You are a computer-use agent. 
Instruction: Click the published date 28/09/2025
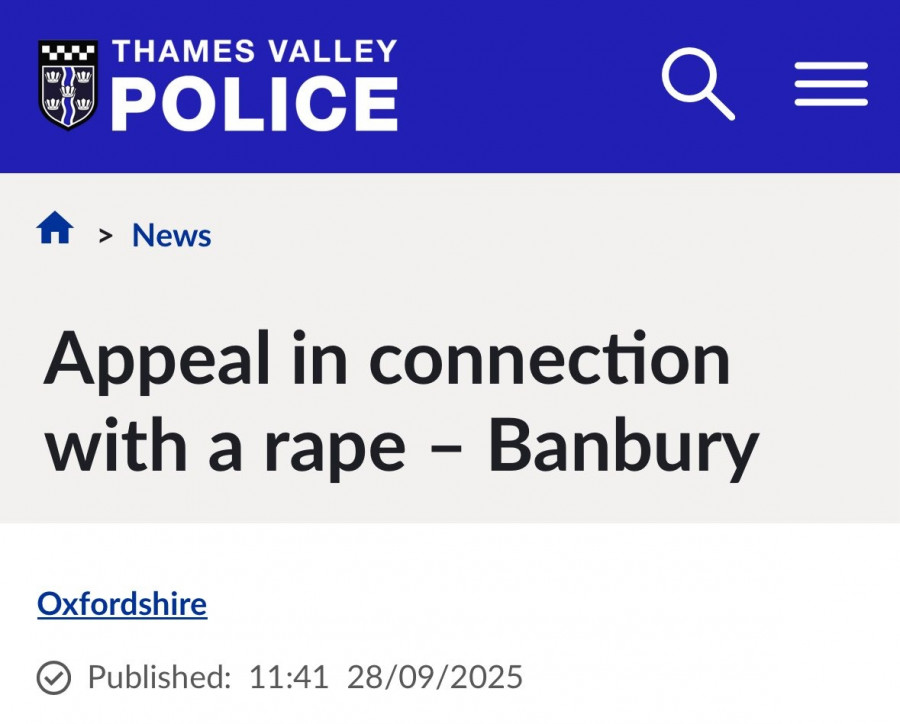click(435, 677)
